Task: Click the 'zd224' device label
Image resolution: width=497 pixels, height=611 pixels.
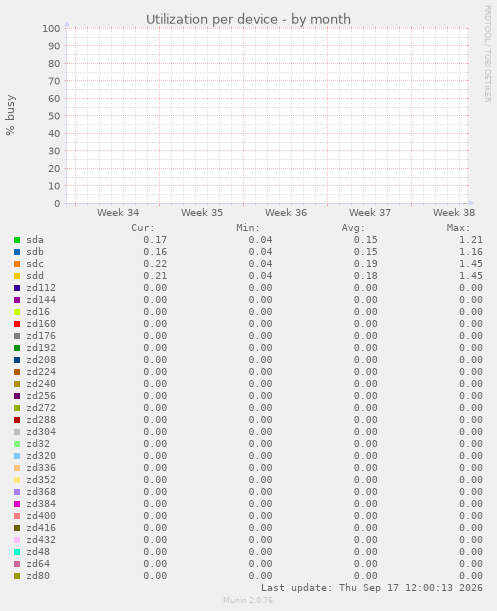Action: [x=41, y=372]
